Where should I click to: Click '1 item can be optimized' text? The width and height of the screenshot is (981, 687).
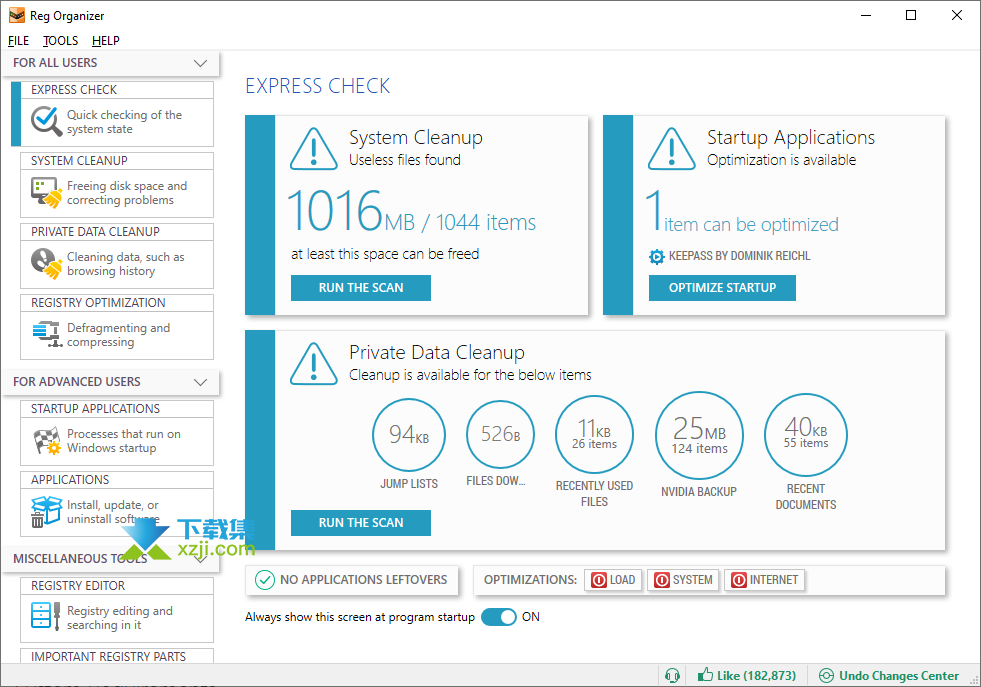coord(742,211)
